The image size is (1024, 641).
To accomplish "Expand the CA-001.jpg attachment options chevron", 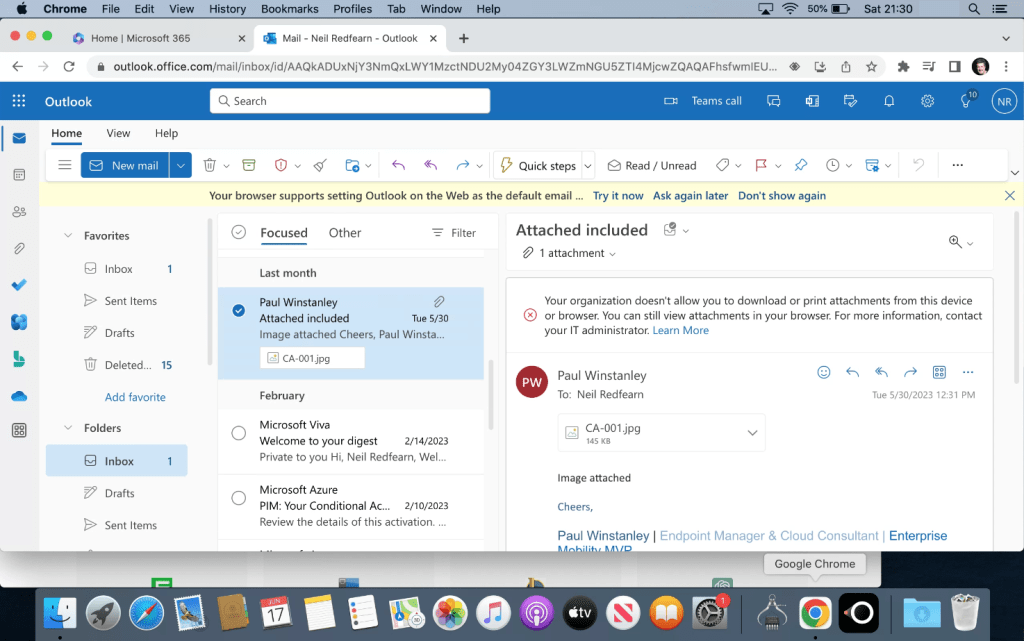I will click(x=752, y=432).
